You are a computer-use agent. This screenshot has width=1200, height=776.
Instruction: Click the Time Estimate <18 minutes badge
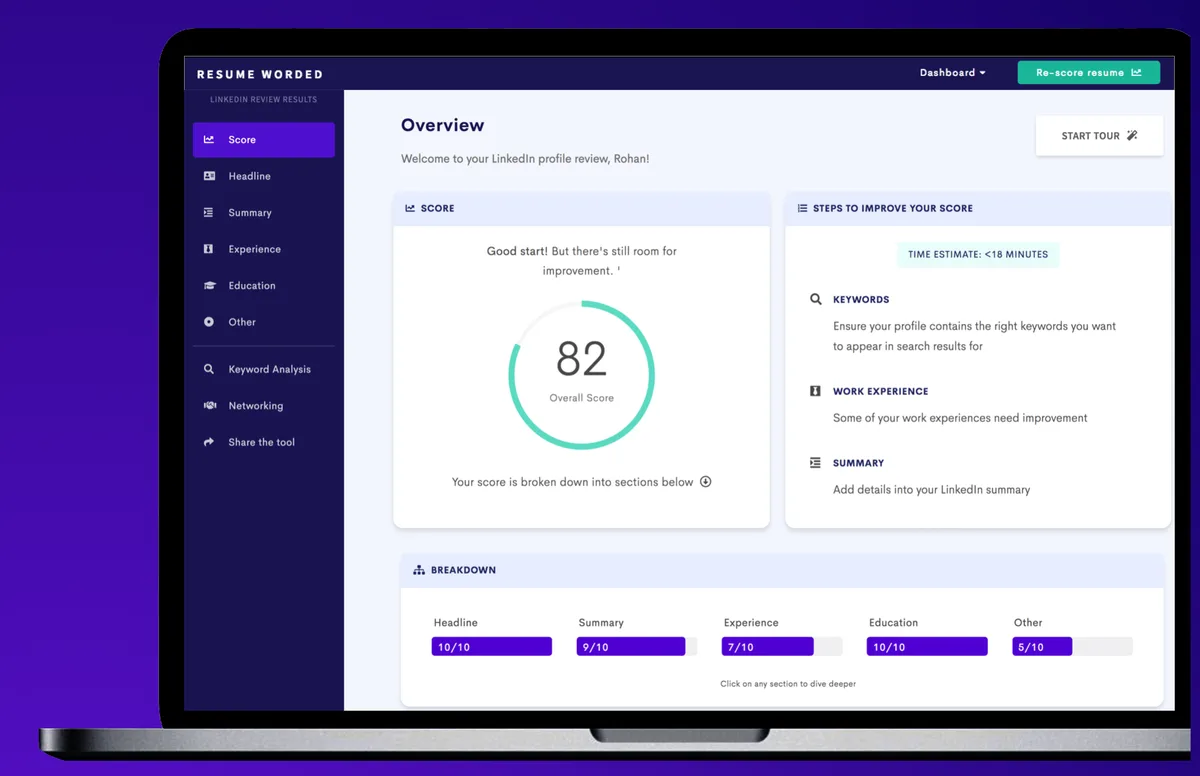click(x=978, y=254)
